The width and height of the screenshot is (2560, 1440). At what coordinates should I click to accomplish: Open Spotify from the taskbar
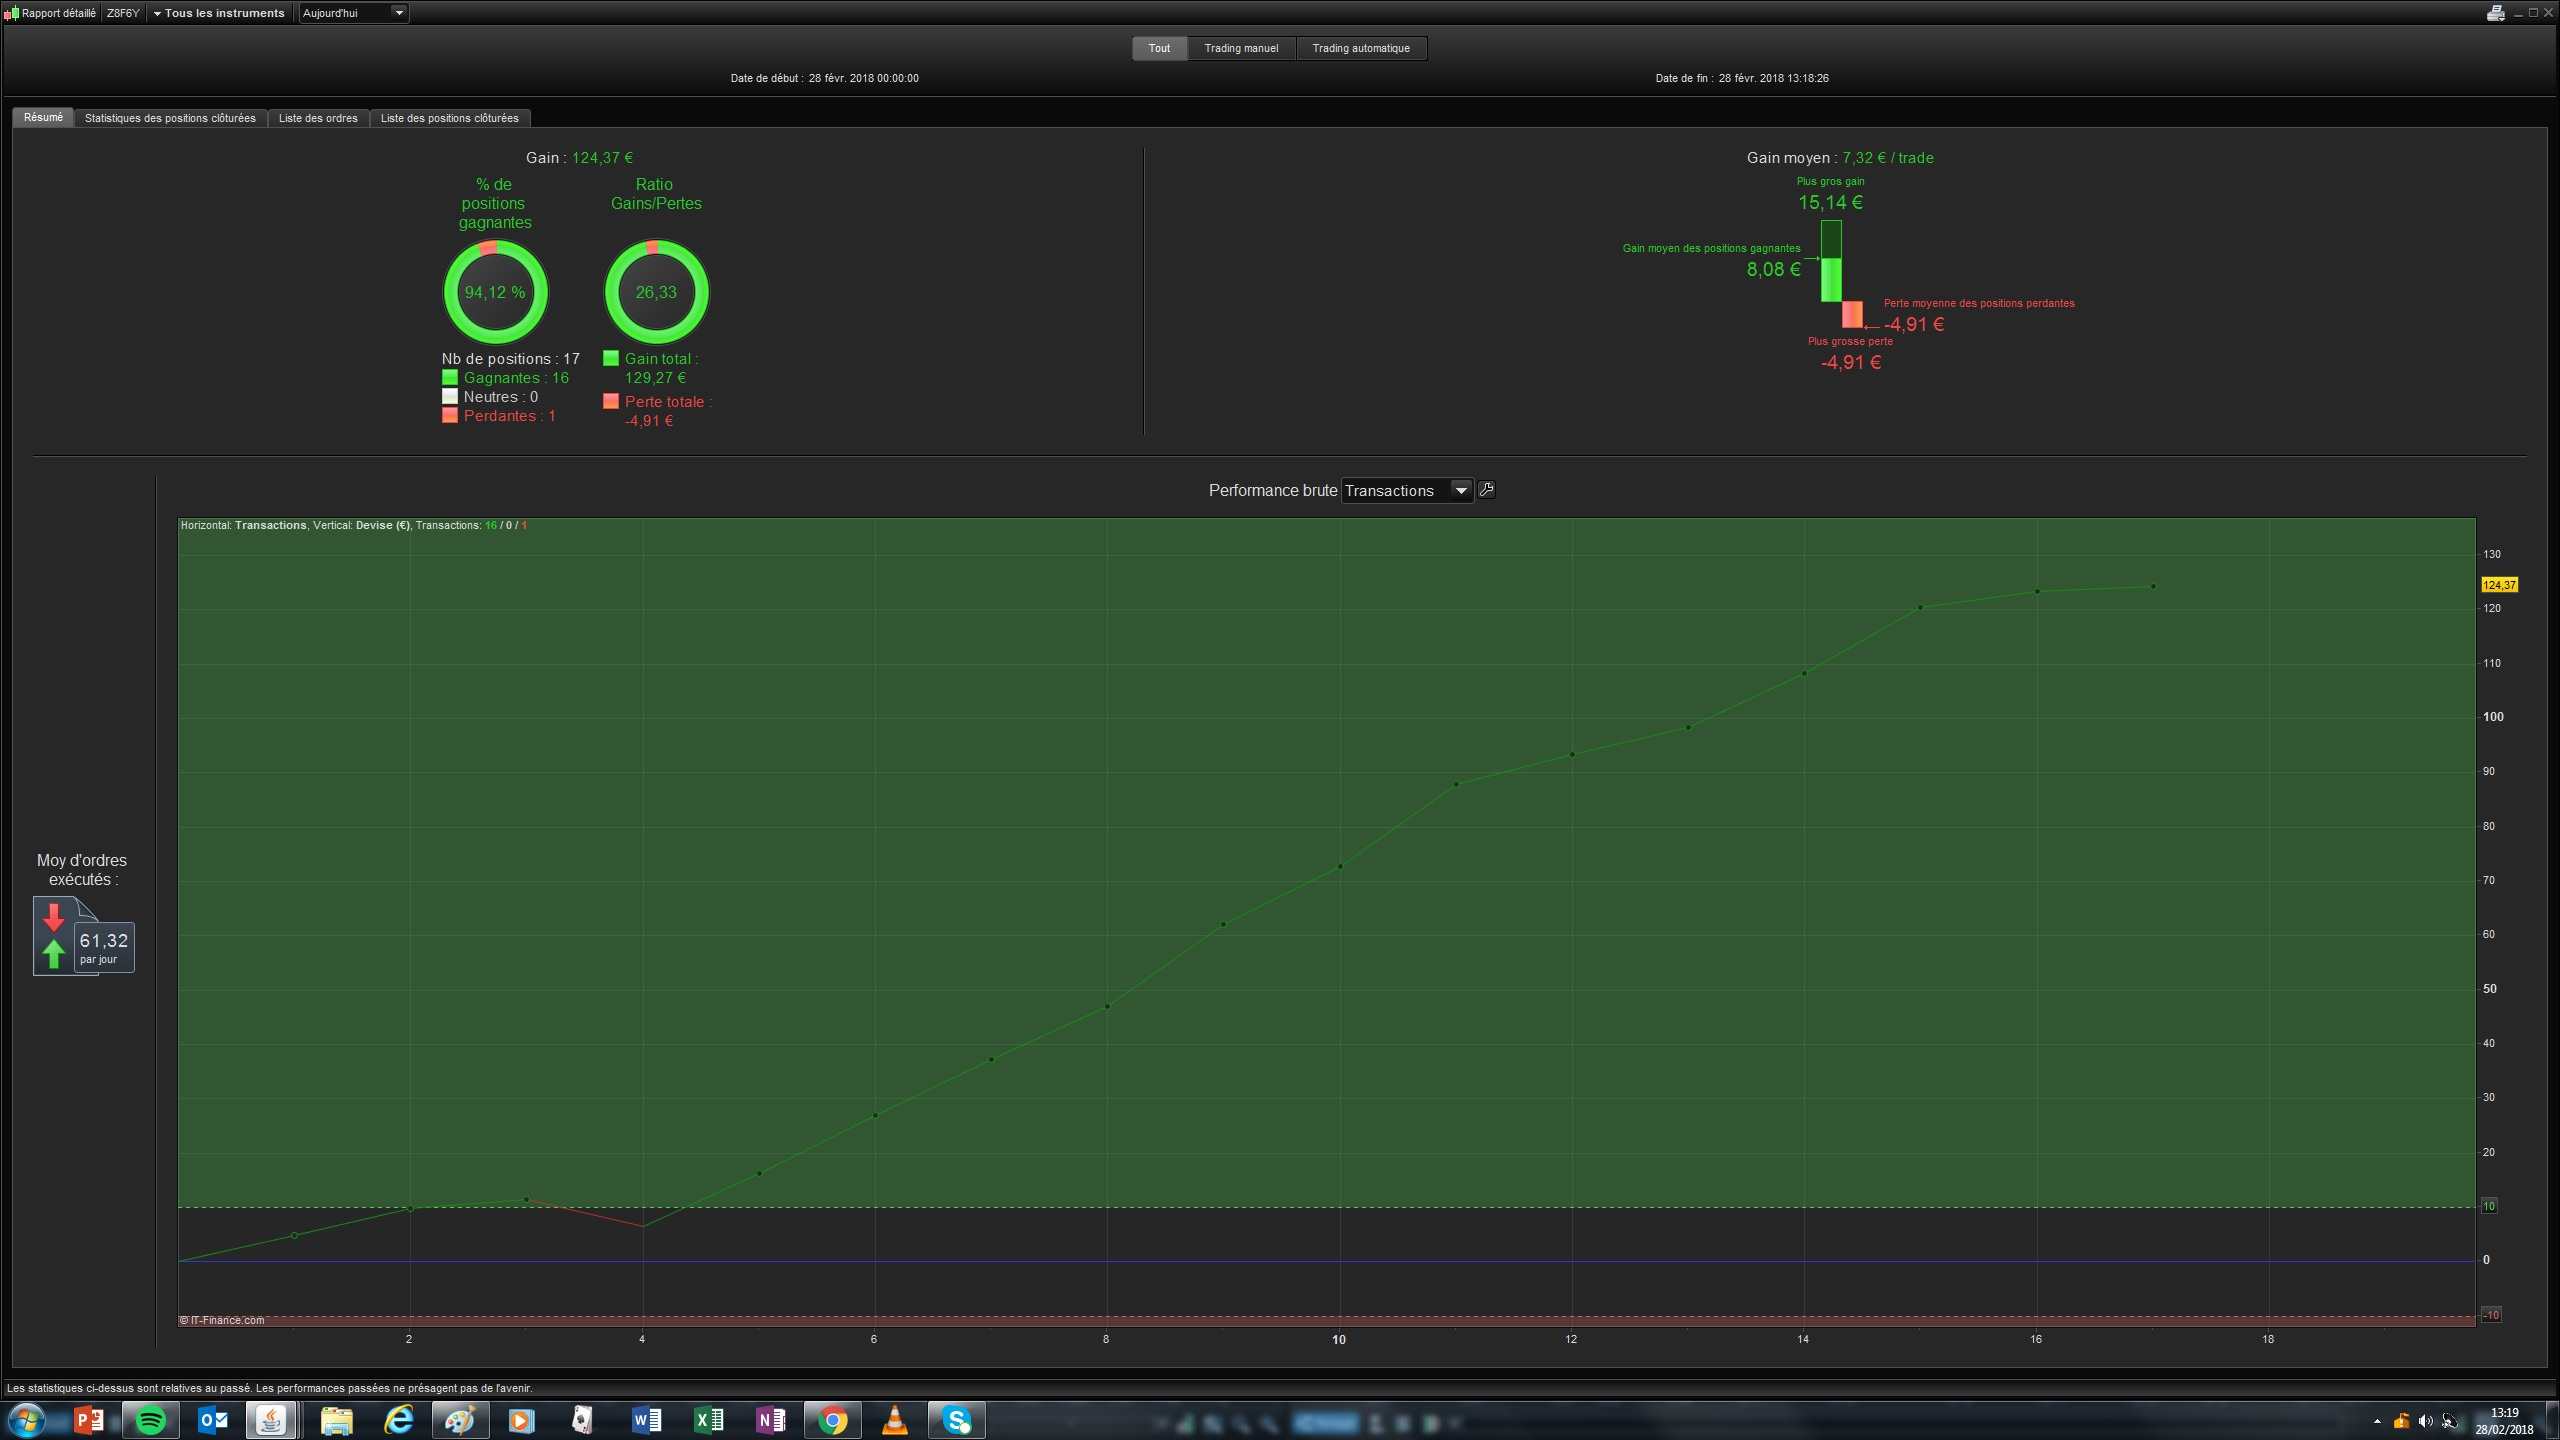coord(151,1420)
